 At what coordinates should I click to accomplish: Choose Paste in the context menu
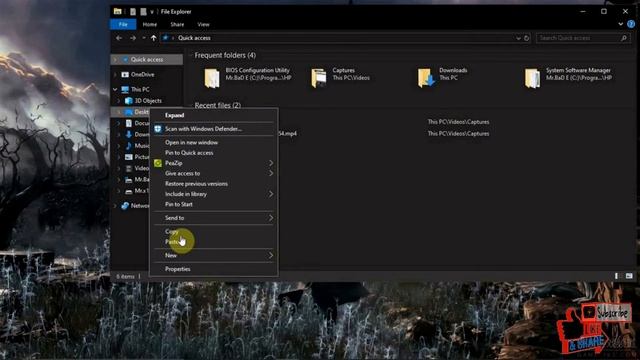pos(214,242)
